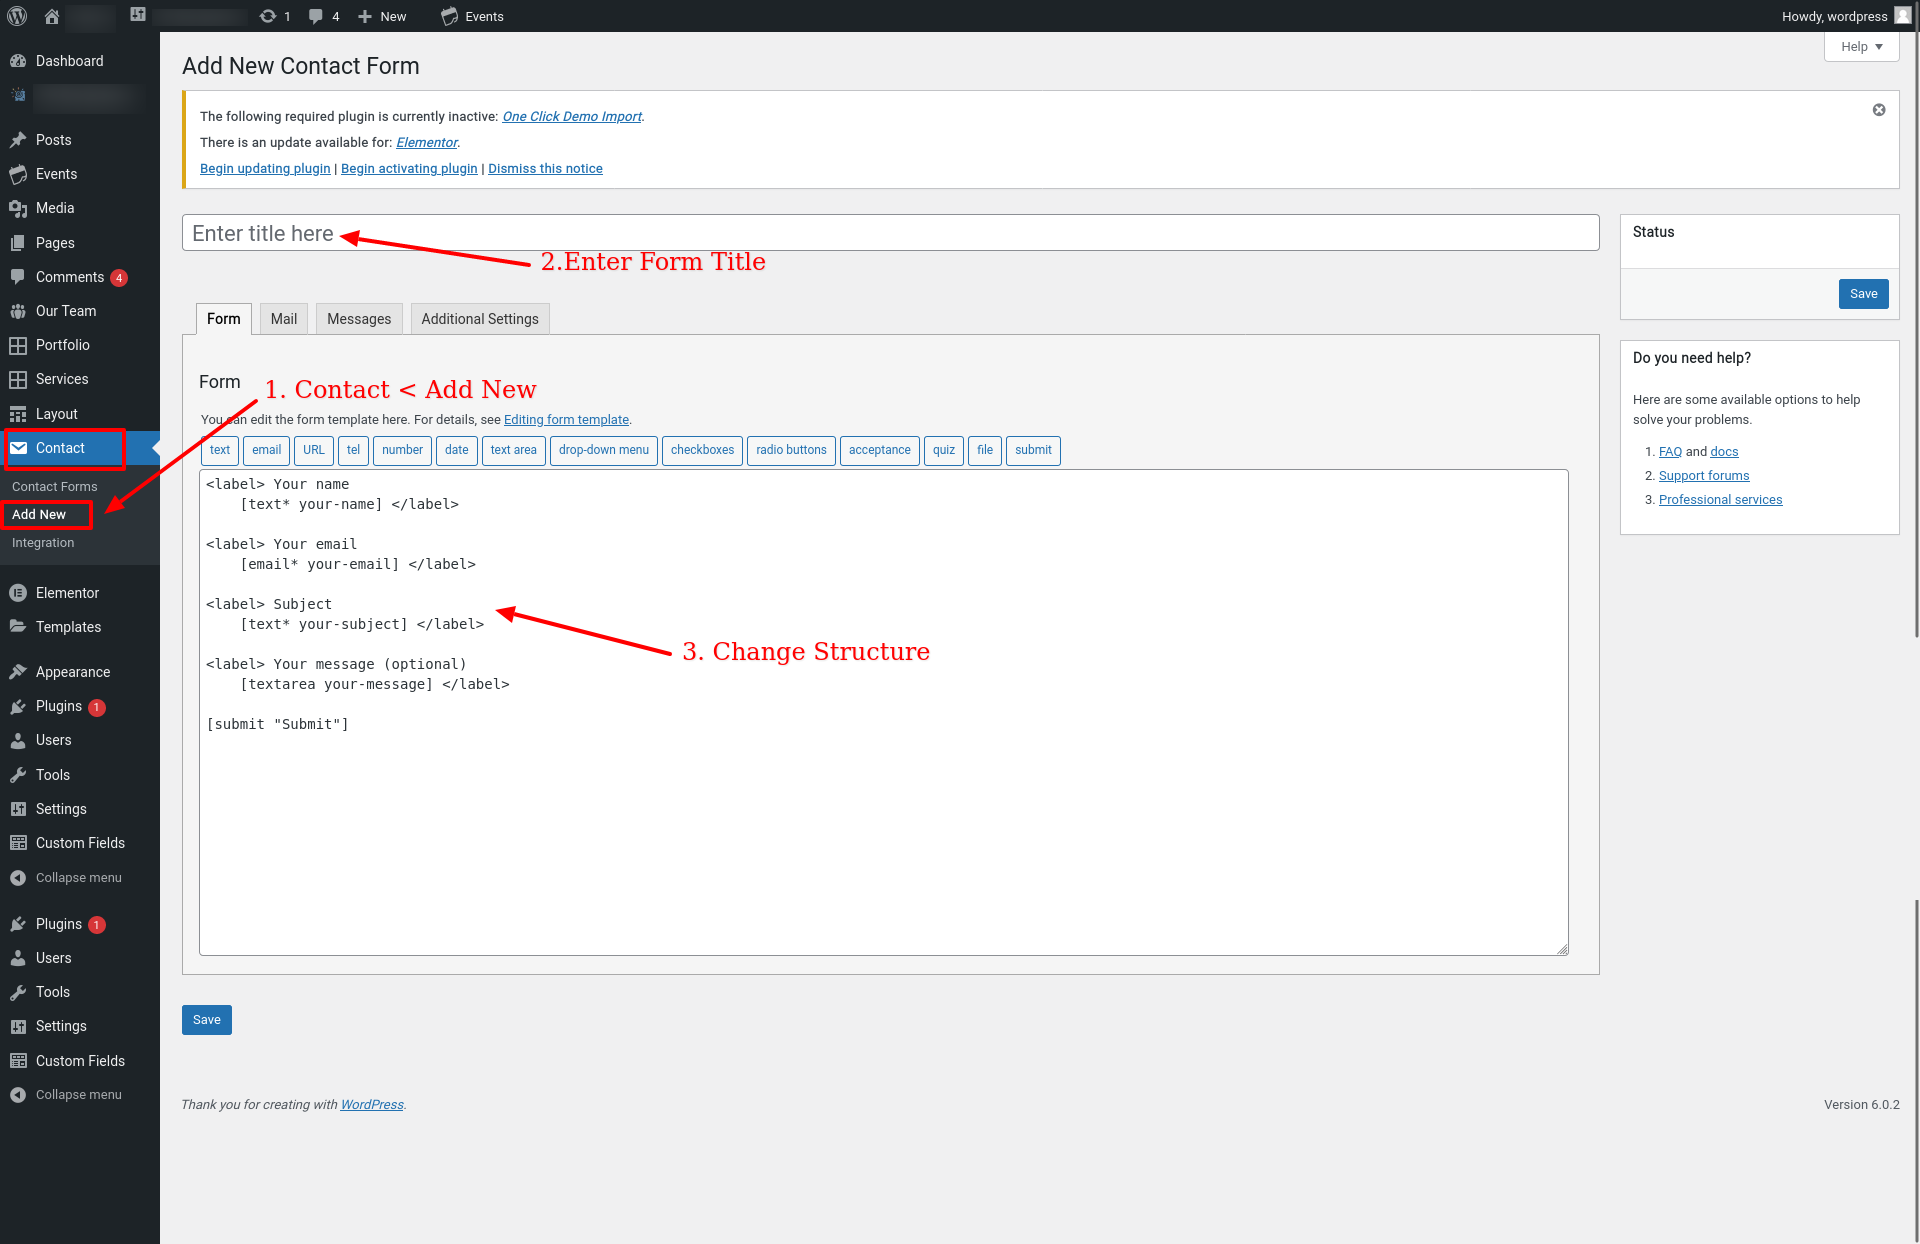This screenshot has height=1244, width=1920.
Task: Dismiss notice with the circular X icon
Action: click(x=1879, y=110)
